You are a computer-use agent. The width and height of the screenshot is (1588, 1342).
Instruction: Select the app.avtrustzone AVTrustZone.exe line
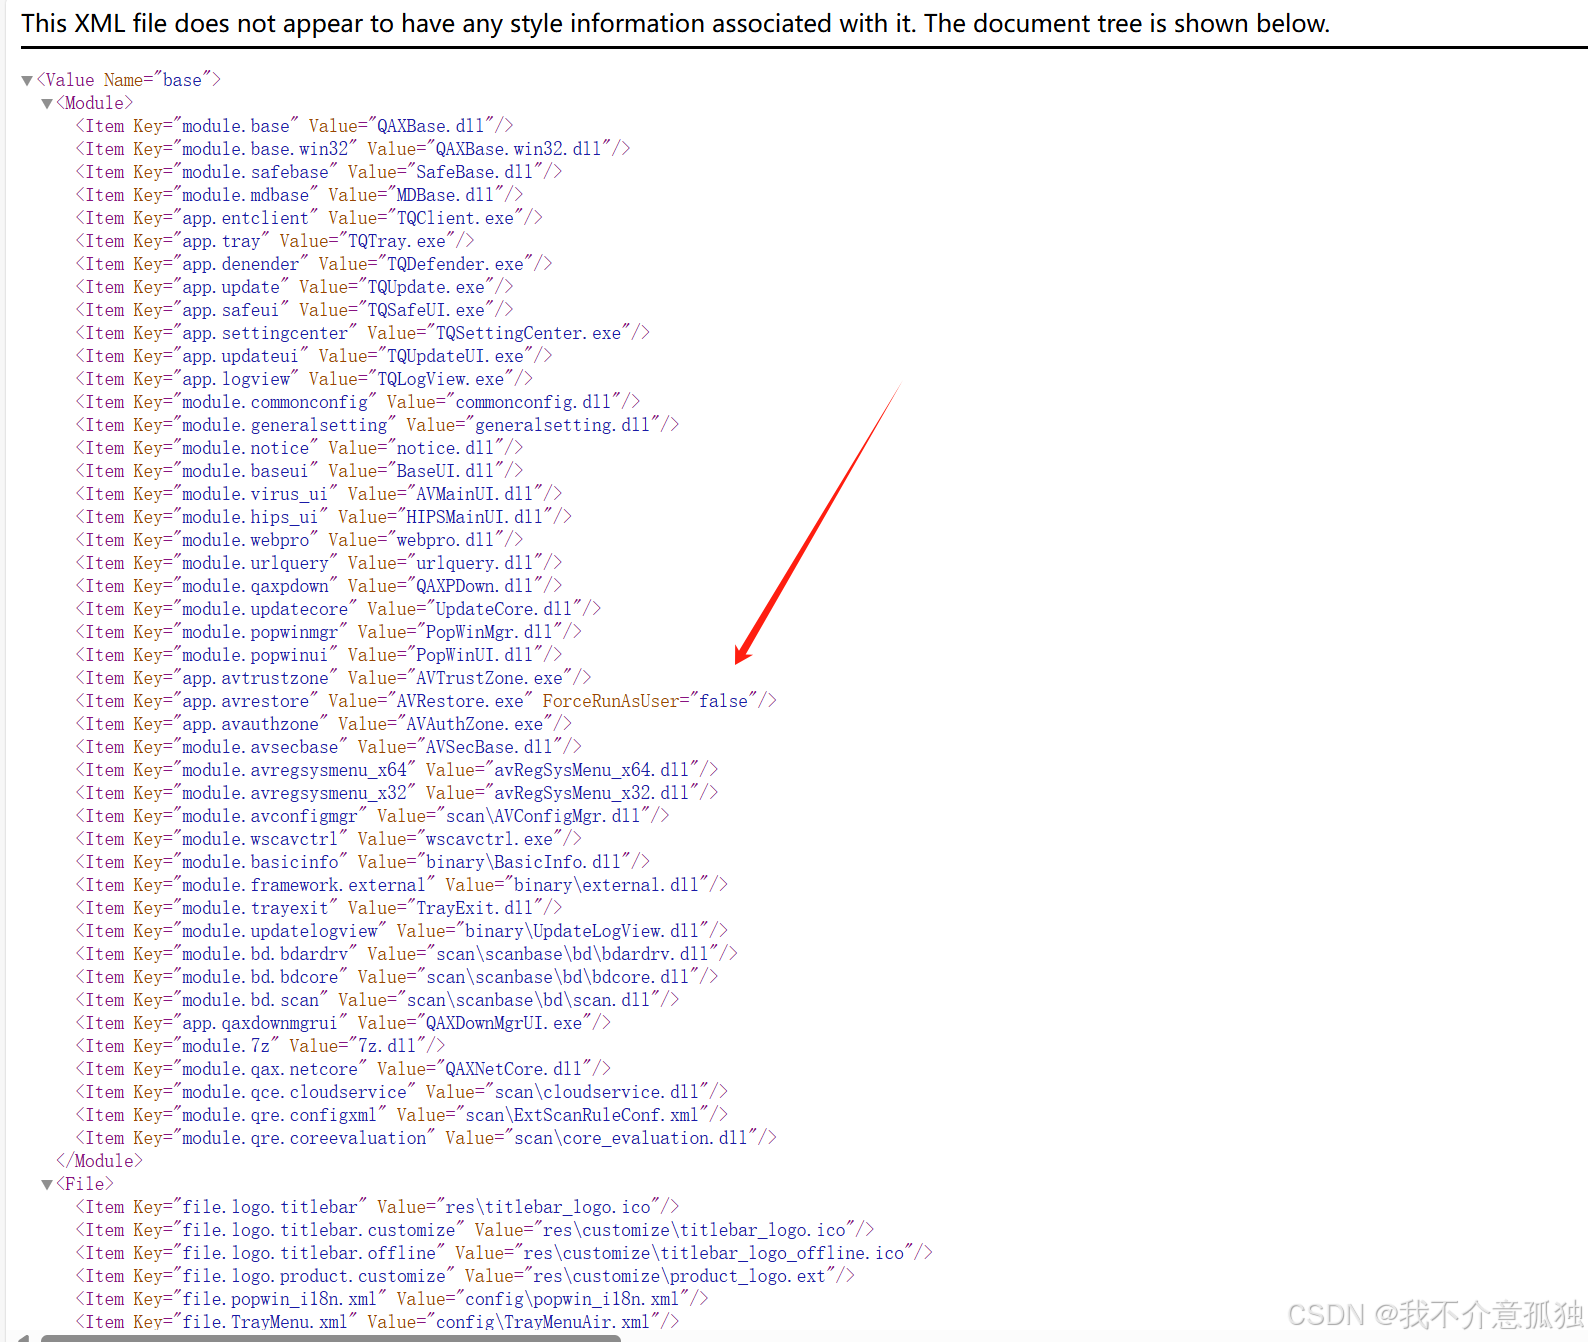point(333,678)
